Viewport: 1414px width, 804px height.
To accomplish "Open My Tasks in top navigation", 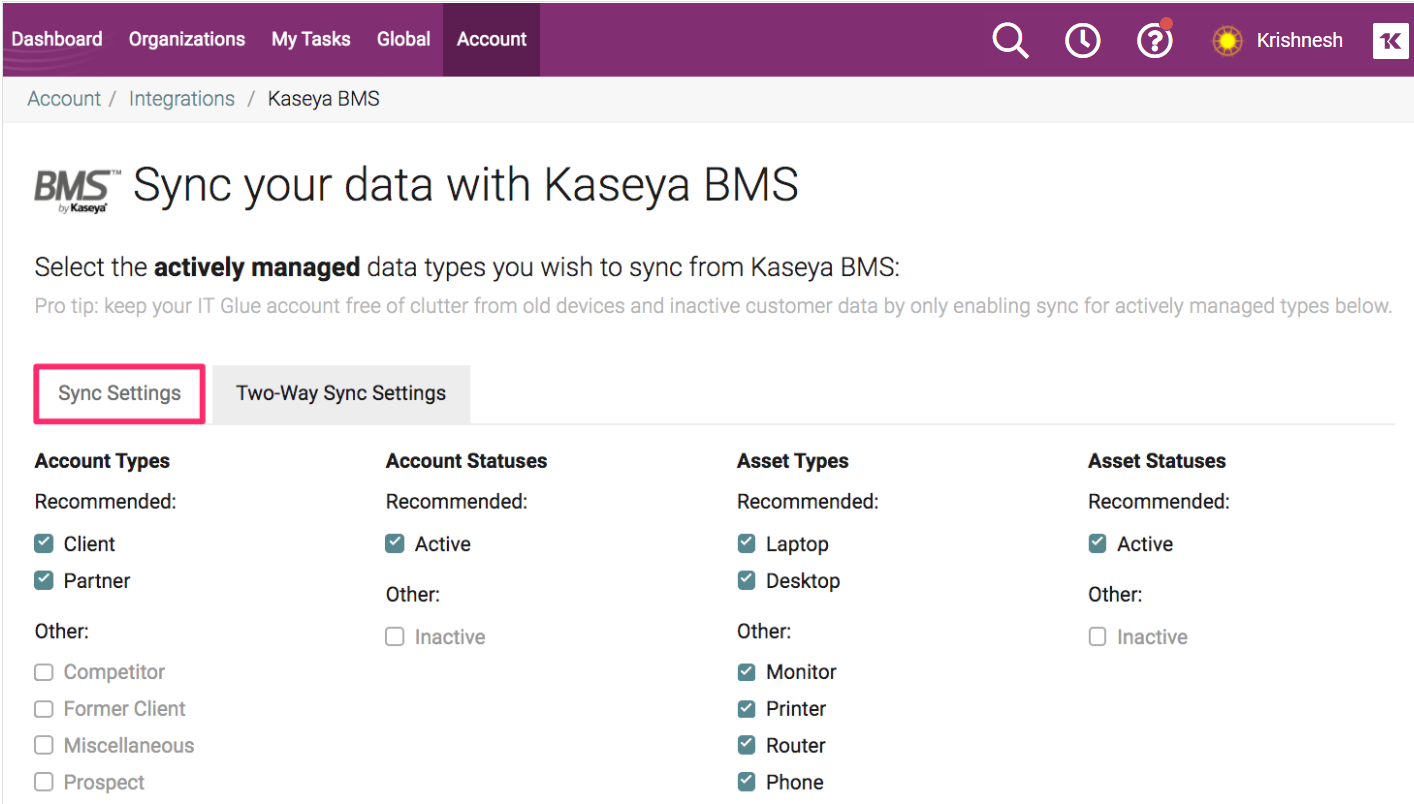I will 311,39.
